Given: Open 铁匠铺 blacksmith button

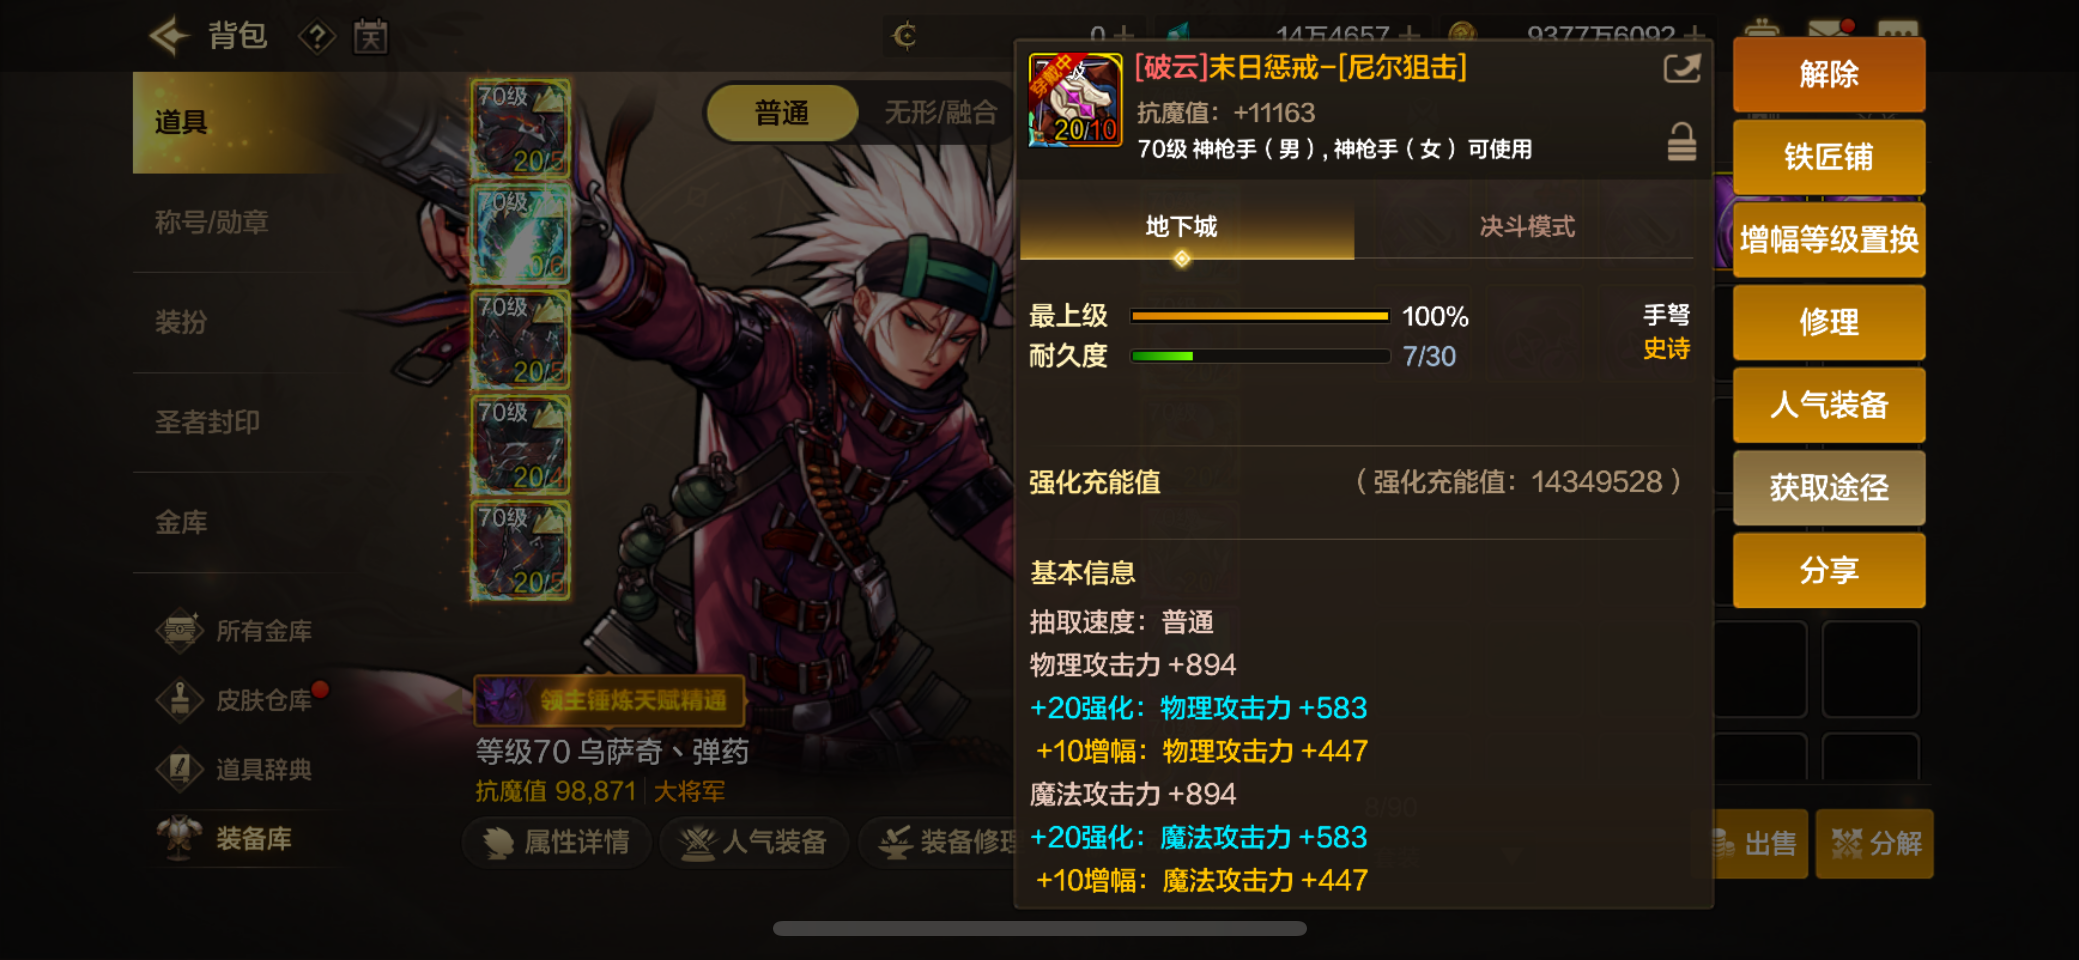Looking at the screenshot, I should coord(1828,157).
